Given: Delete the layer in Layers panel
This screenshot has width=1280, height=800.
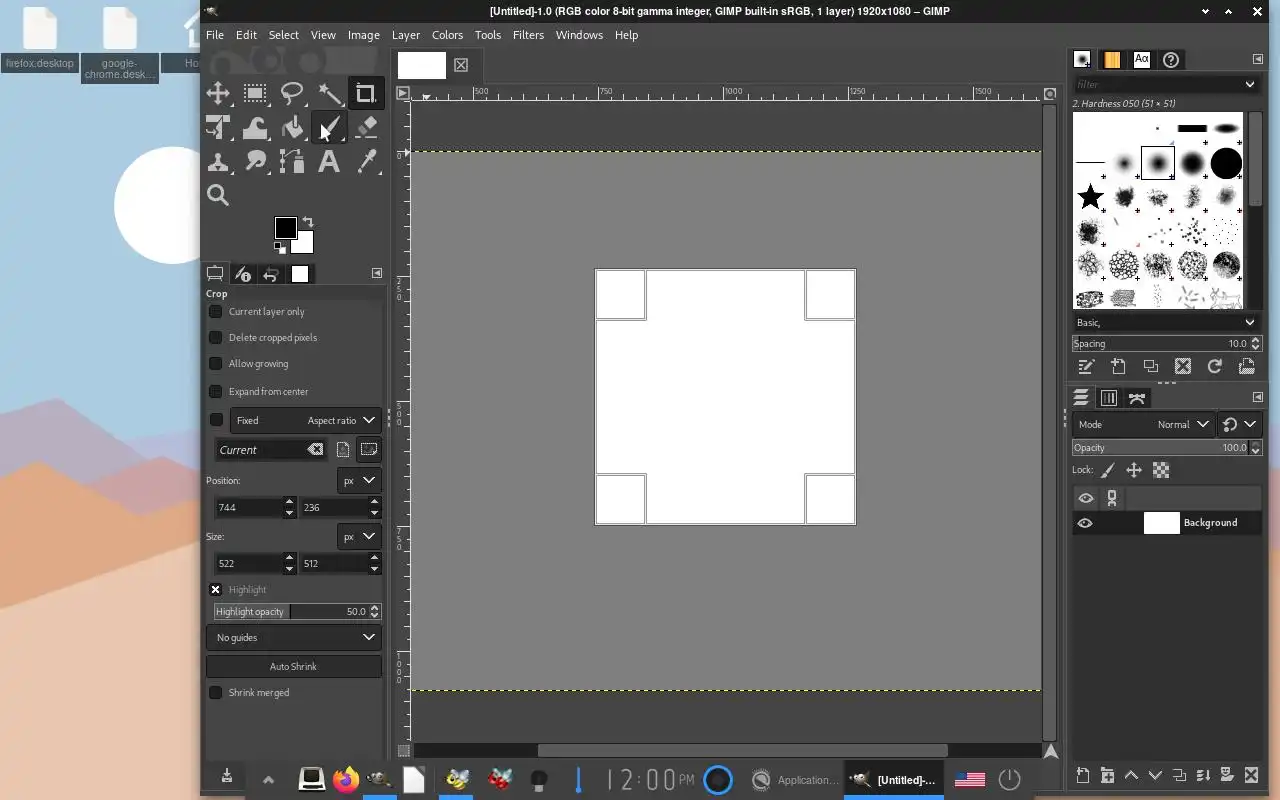Looking at the screenshot, I should click(1251, 775).
